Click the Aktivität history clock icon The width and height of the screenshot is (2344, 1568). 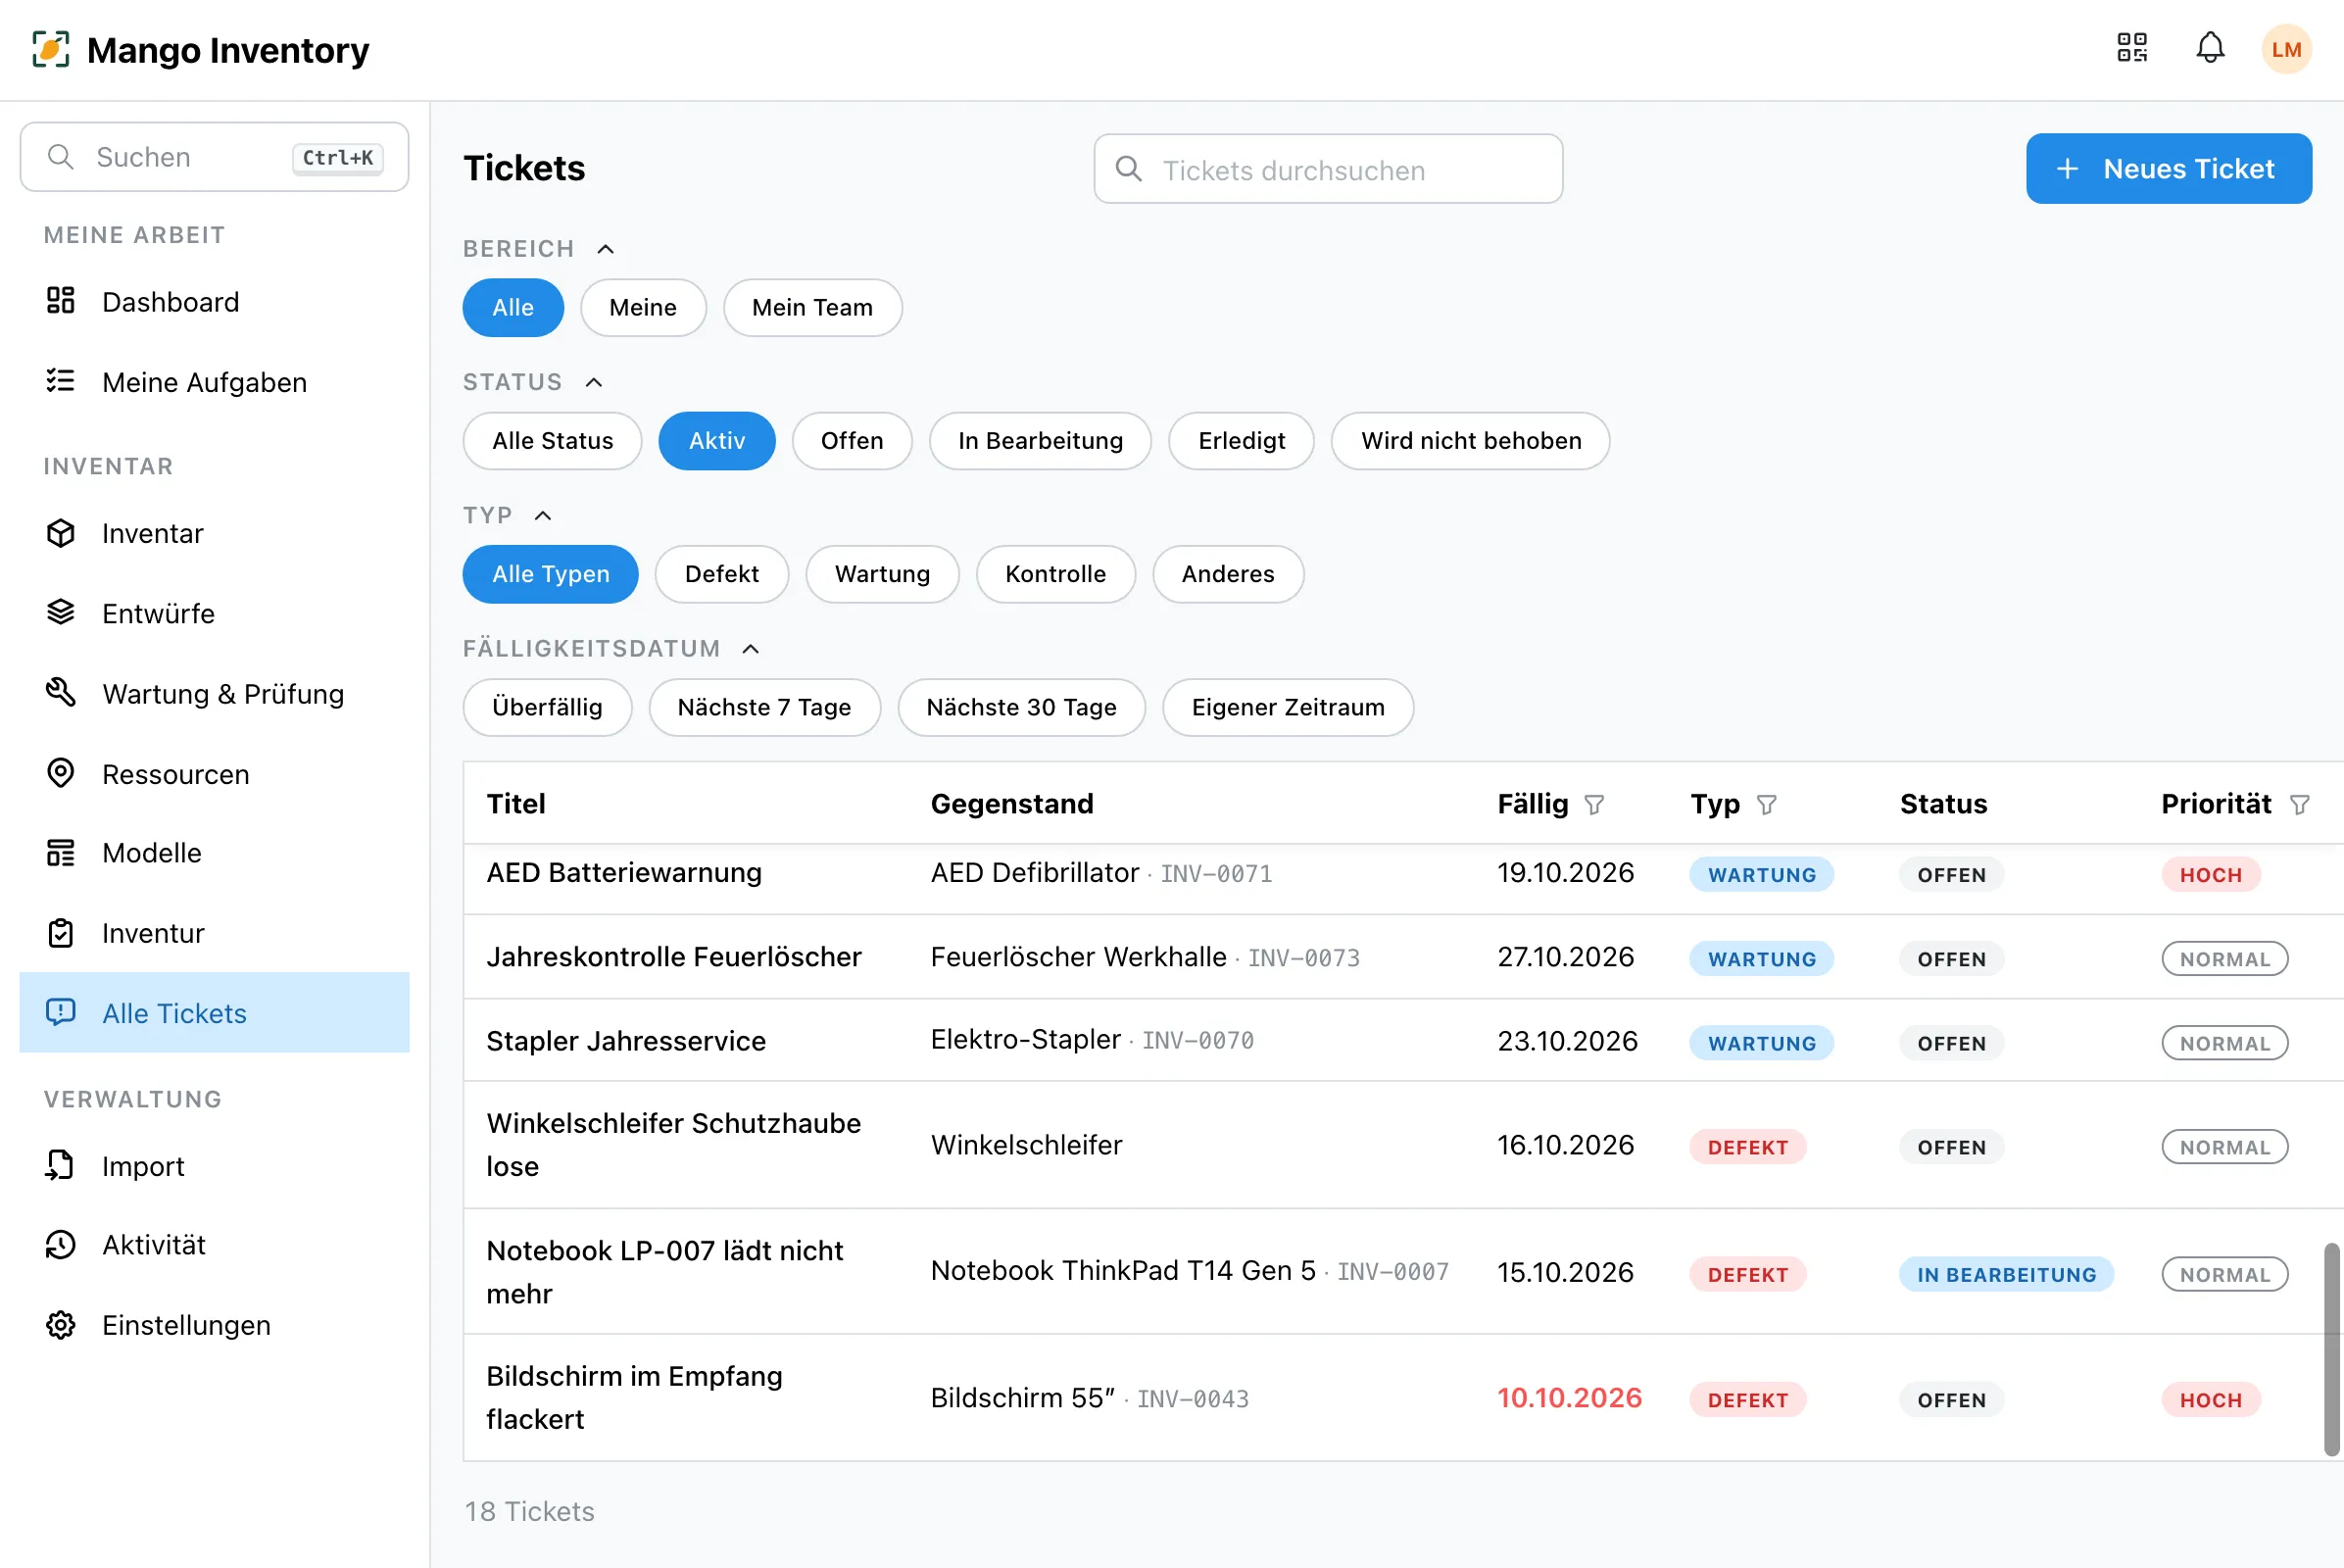point(61,1245)
